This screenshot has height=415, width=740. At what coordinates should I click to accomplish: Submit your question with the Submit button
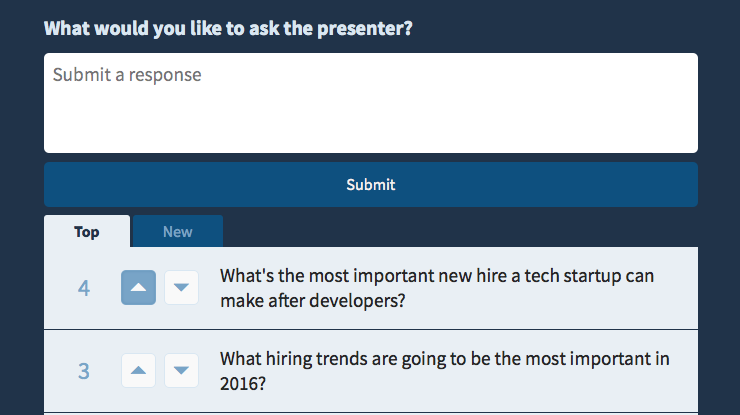click(371, 185)
